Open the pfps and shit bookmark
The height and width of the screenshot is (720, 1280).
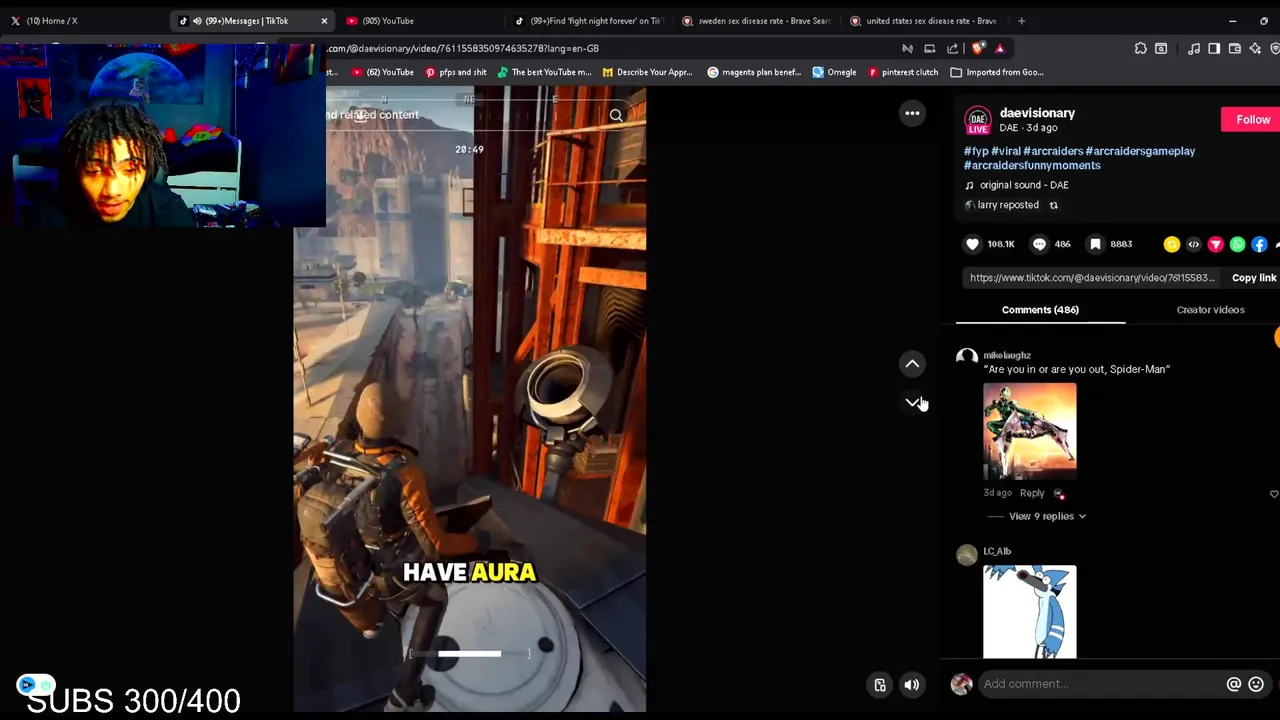(x=456, y=72)
